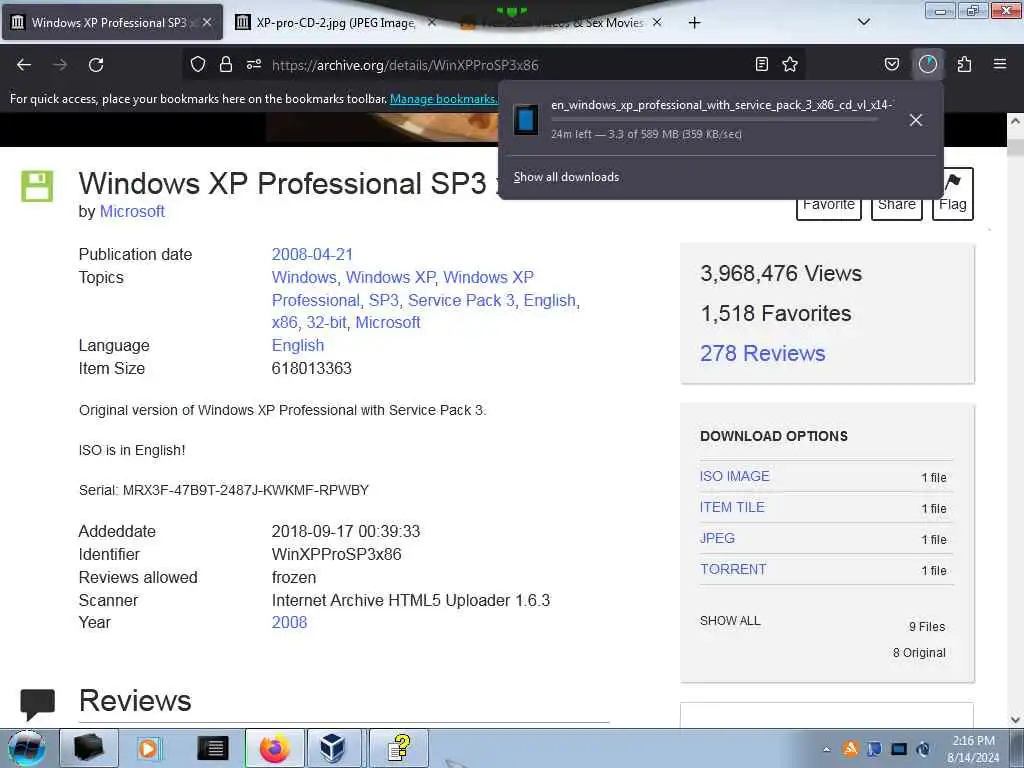
Task: Click the Share button
Action: tap(897, 205)
